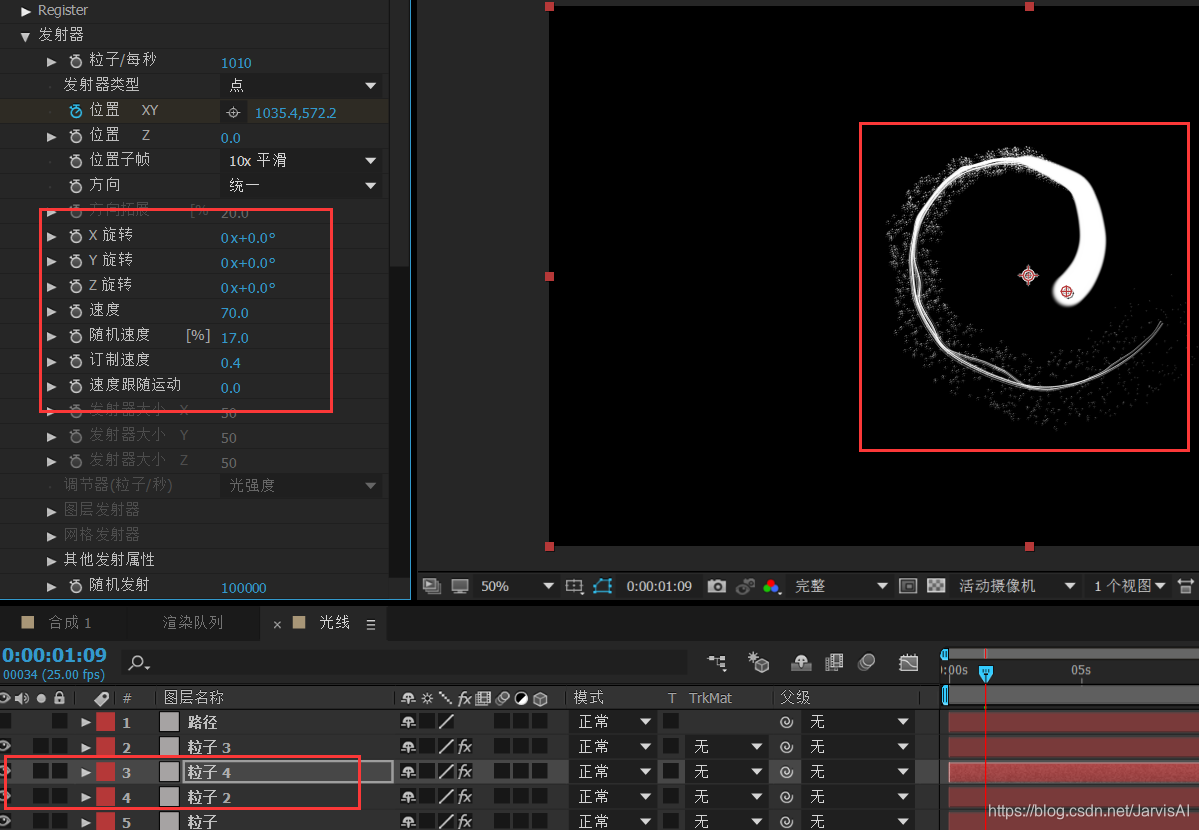The width and height of the screenshot is (1199, 830).
Task: Click the 粒子/每秒 value 1010
Action: pos(236,63)
